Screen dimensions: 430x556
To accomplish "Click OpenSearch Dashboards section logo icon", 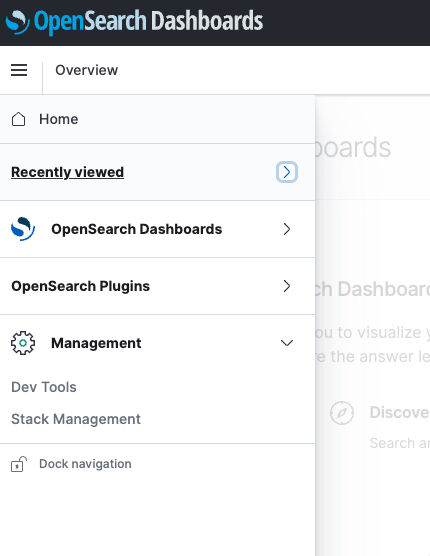I will pyautogui.click(x=23, y=229).
